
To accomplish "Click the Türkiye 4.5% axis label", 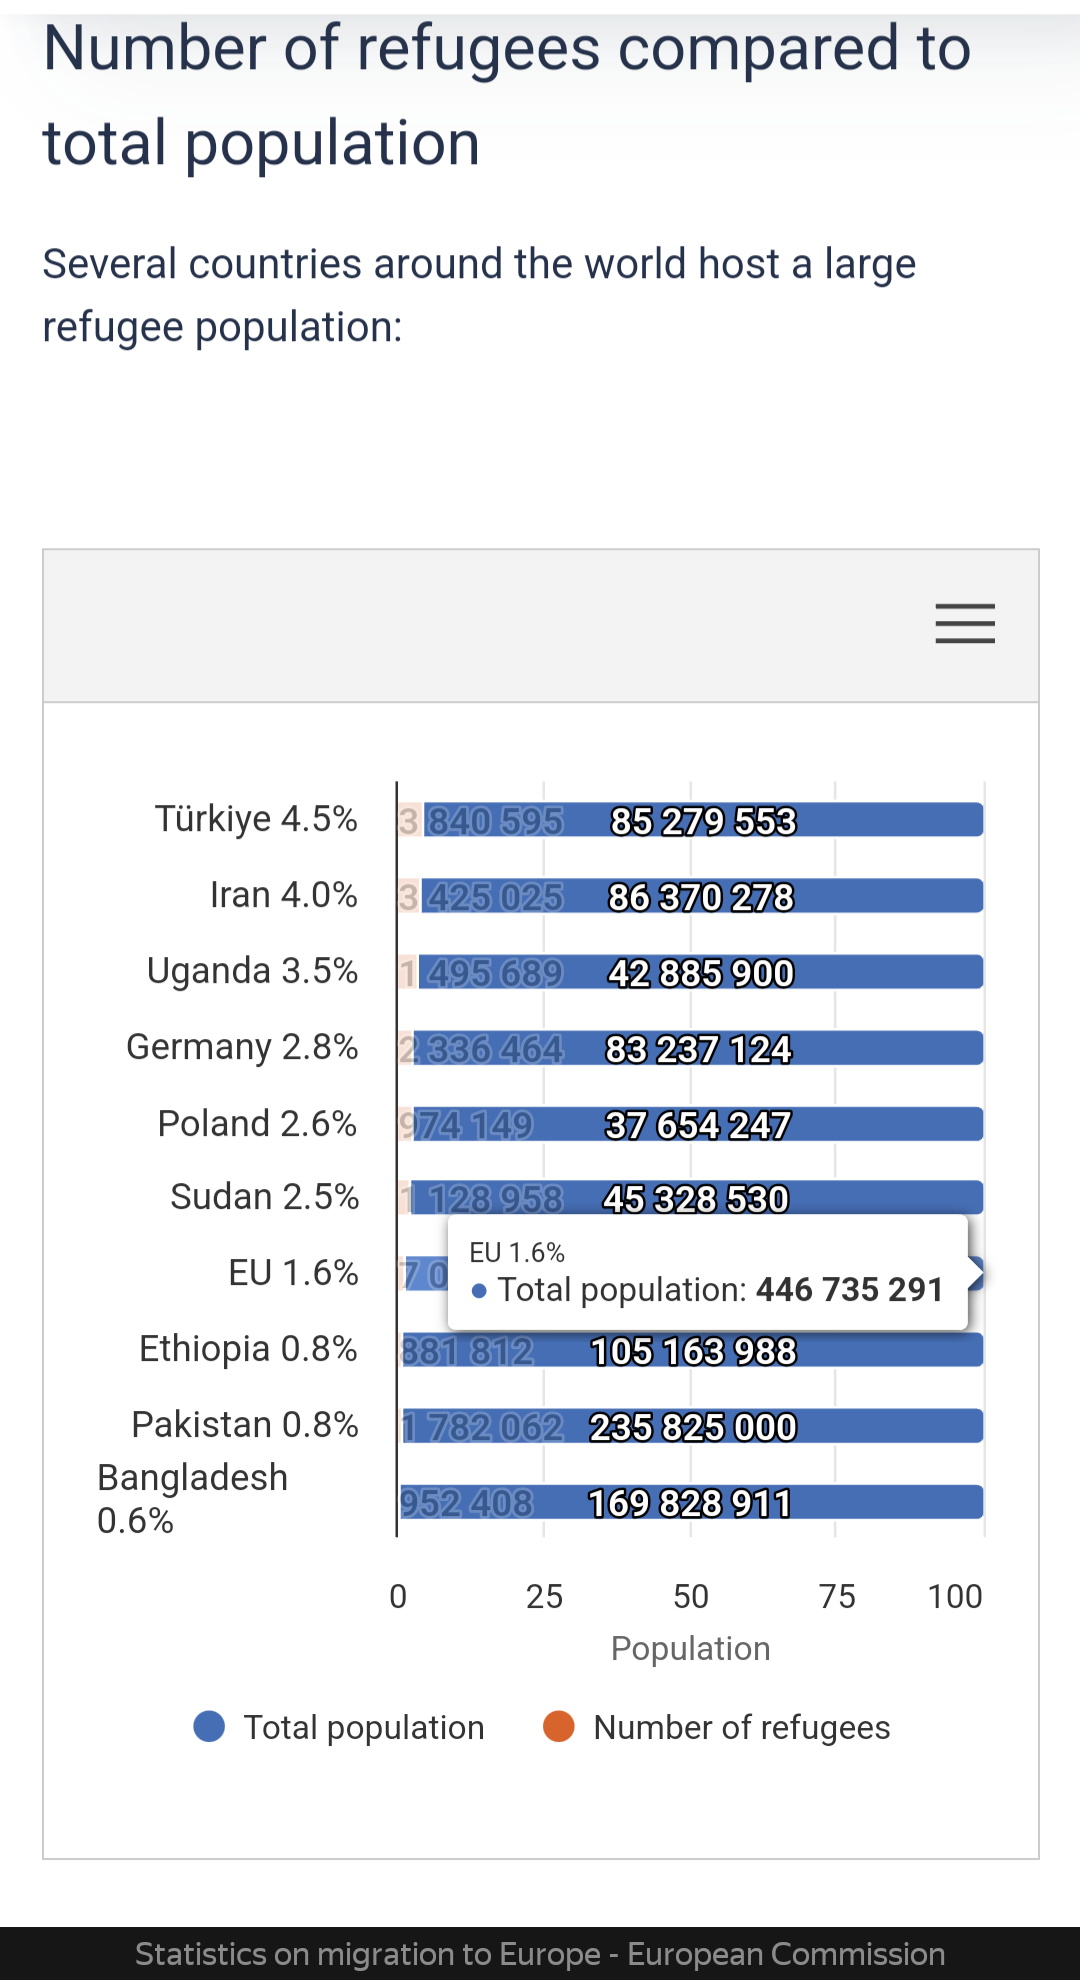I will click(x=256, y=819).
